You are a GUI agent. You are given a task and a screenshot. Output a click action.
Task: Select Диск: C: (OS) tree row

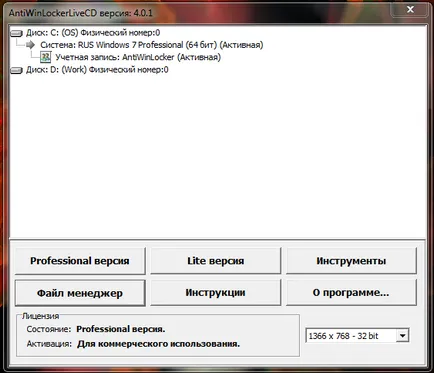93,33
